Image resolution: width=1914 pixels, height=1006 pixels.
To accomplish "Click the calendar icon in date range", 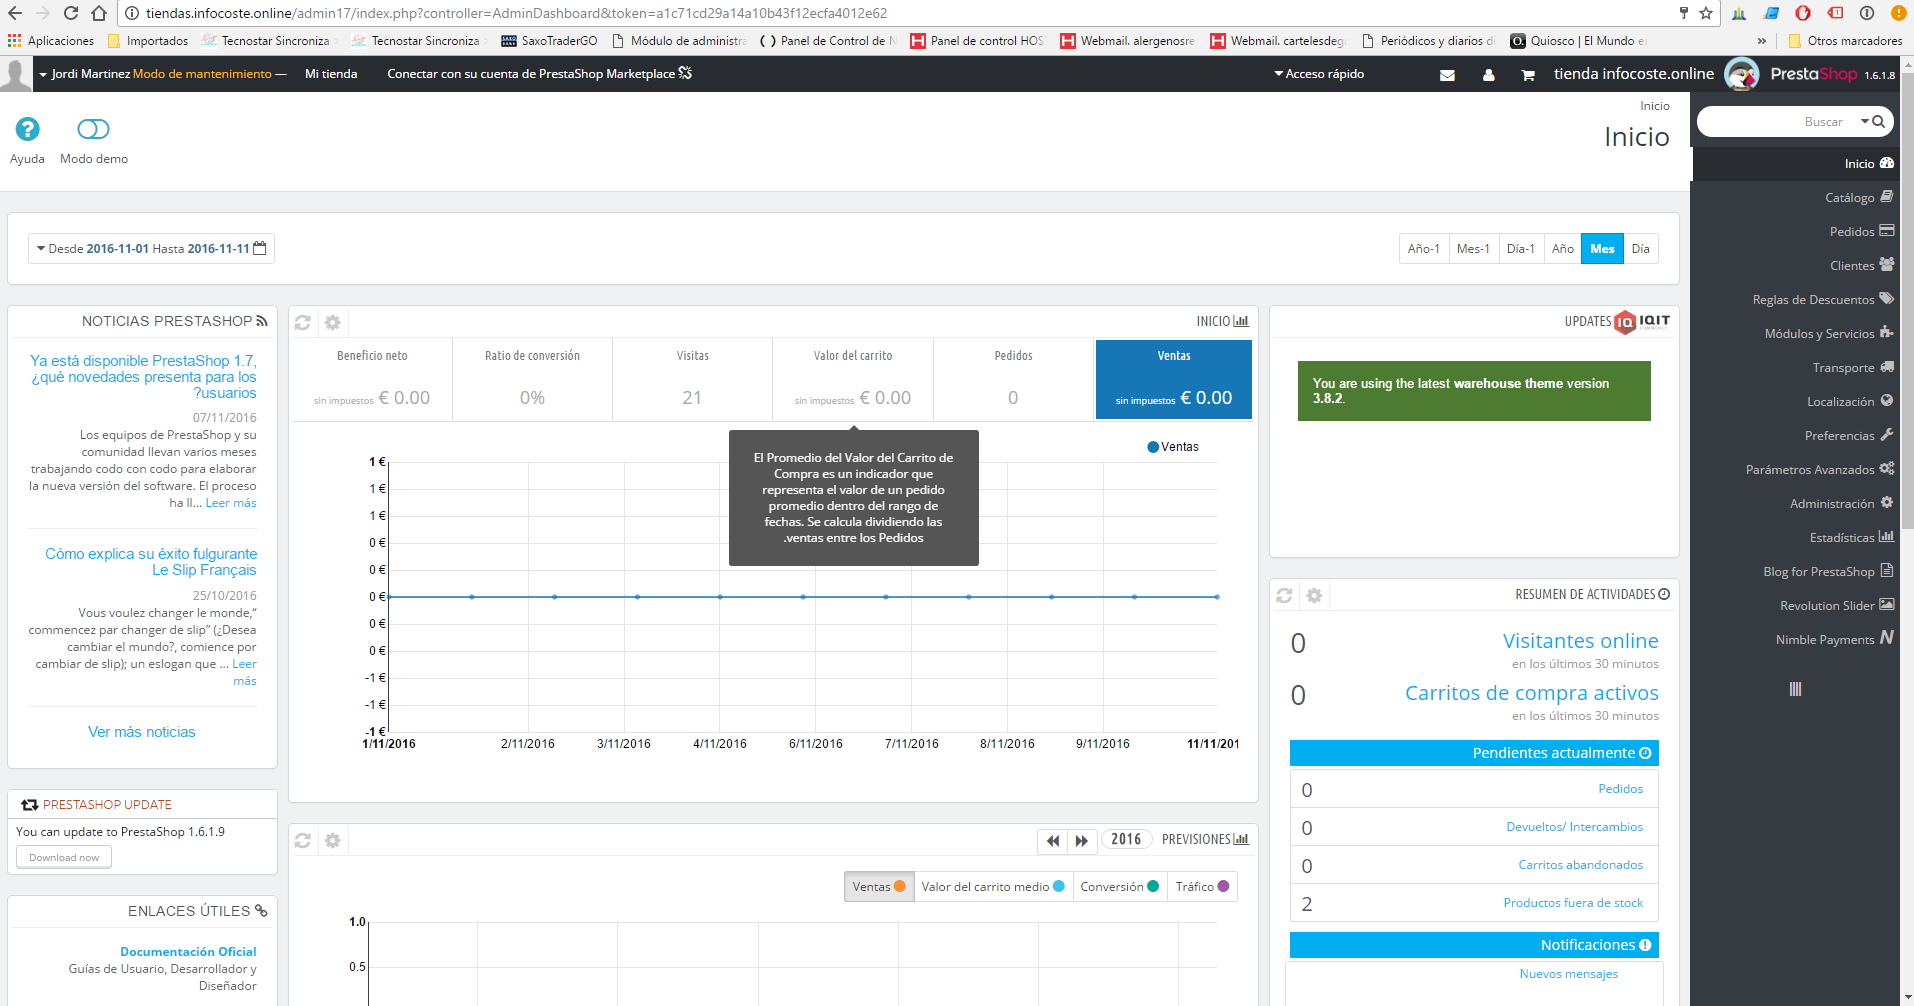I will [260, 248].
